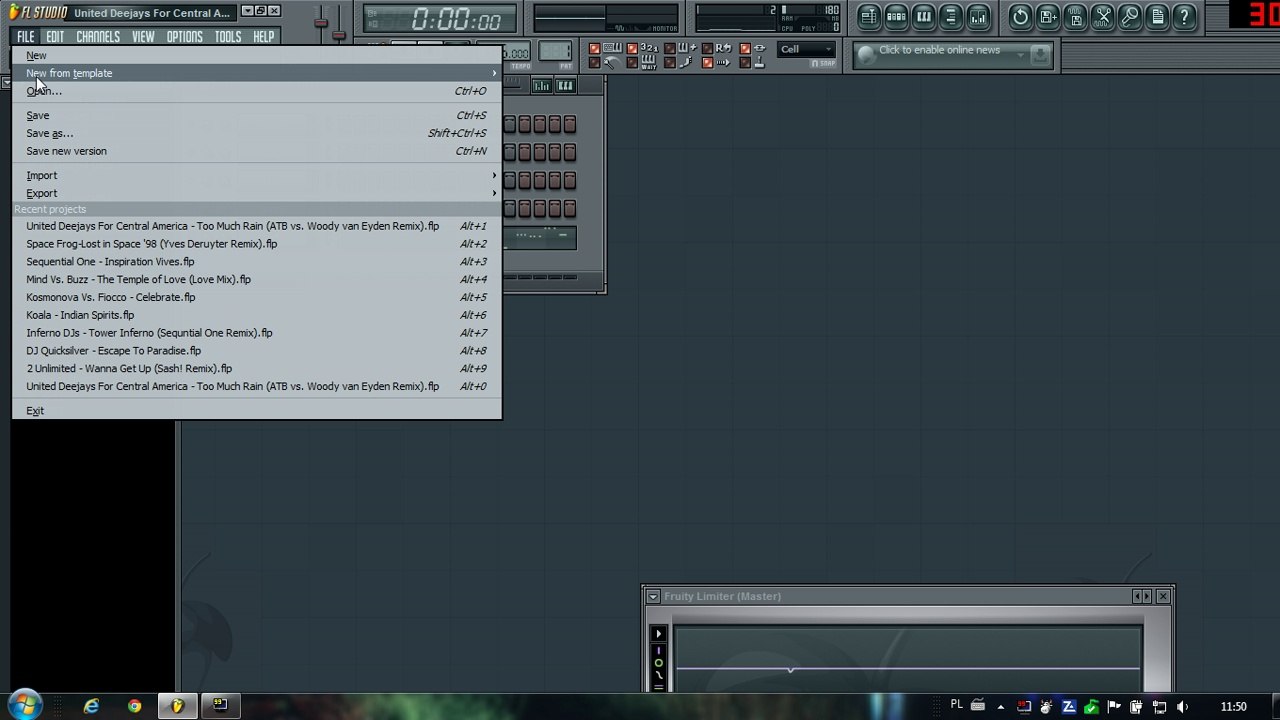Select Save new version menu entry
The height and width of the screenshot is (720, 1280).
point(256,151)
